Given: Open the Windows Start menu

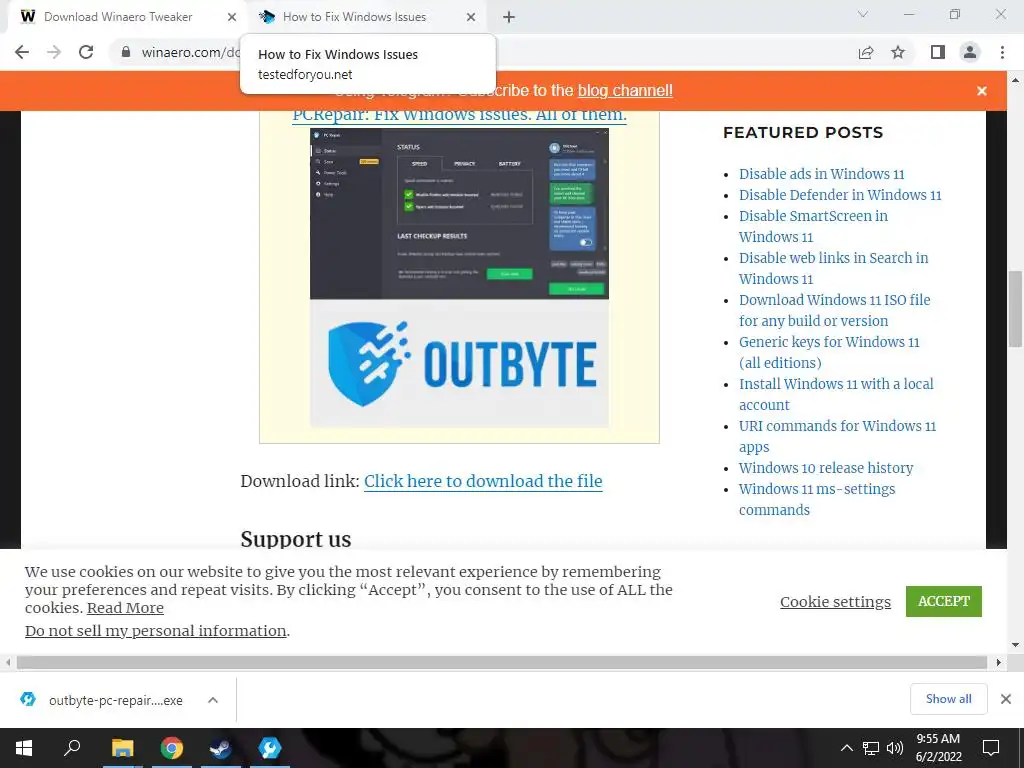Looking at the screenshot, I should [24, 748].
